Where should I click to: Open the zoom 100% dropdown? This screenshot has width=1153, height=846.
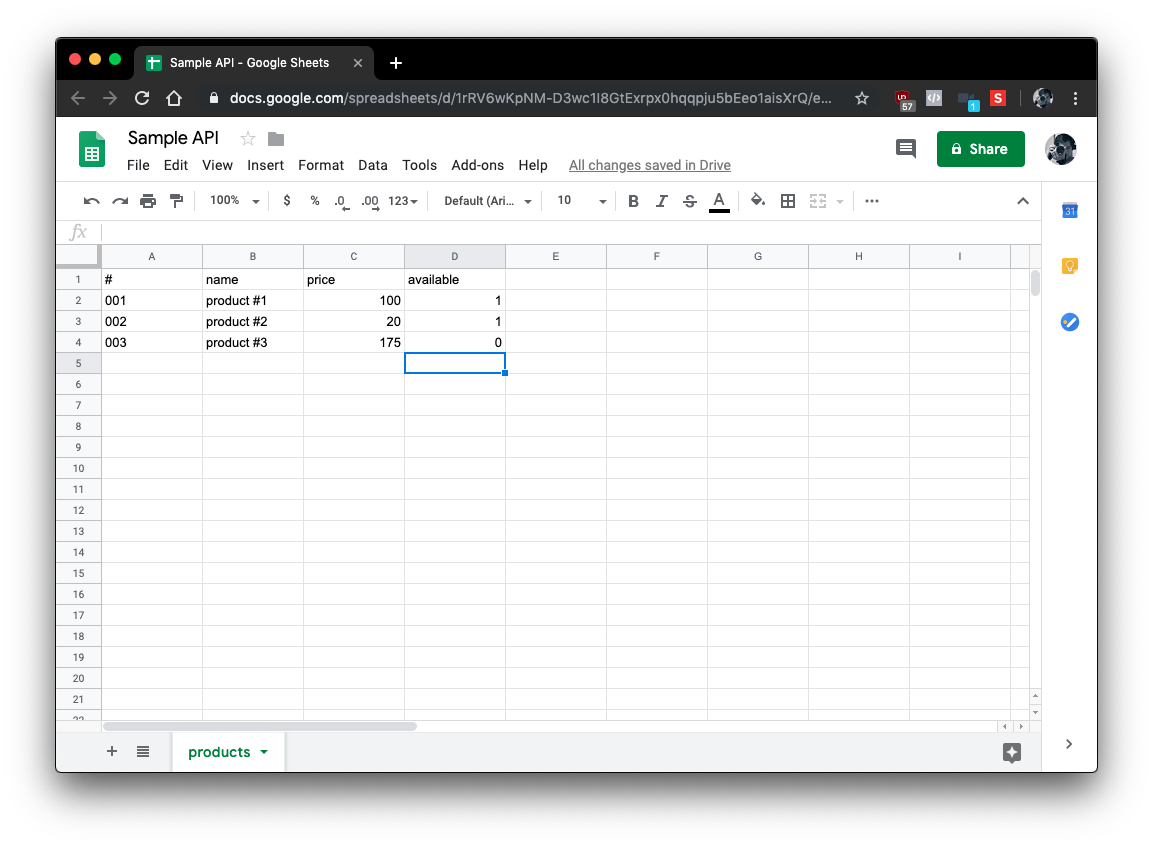coord(234,201)
